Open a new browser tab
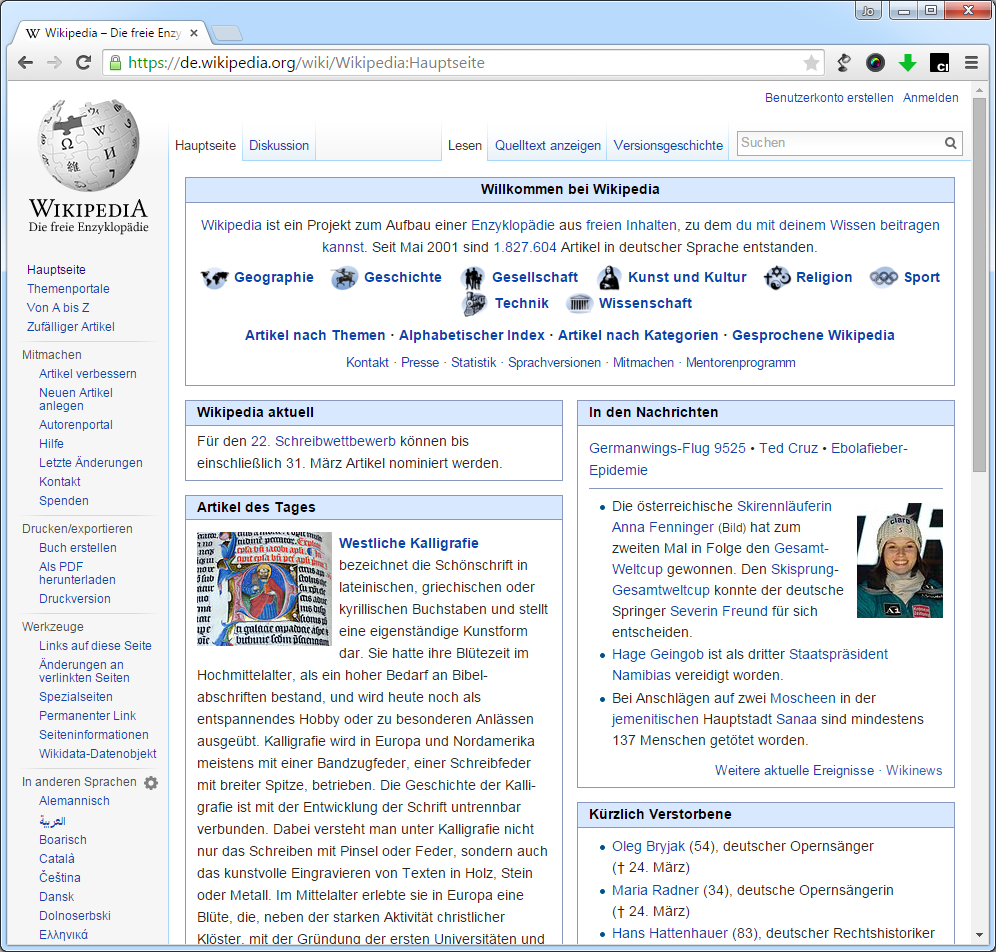996x952 pixels. 226,33
